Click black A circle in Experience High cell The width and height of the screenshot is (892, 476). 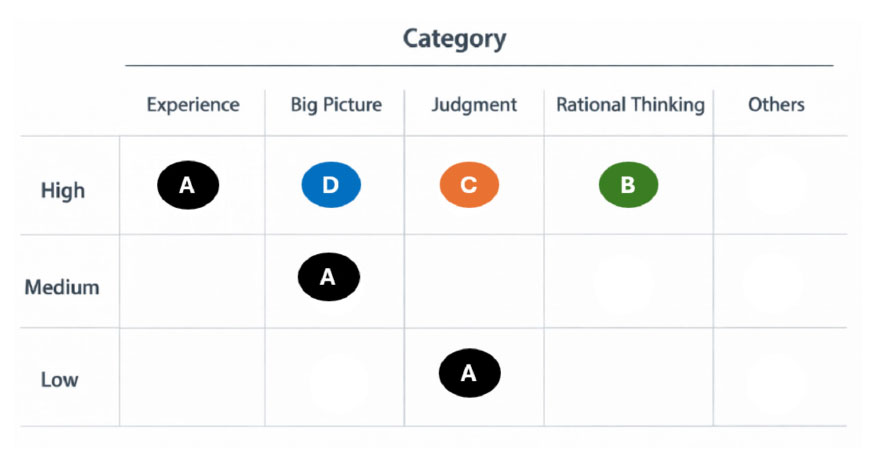188,185
